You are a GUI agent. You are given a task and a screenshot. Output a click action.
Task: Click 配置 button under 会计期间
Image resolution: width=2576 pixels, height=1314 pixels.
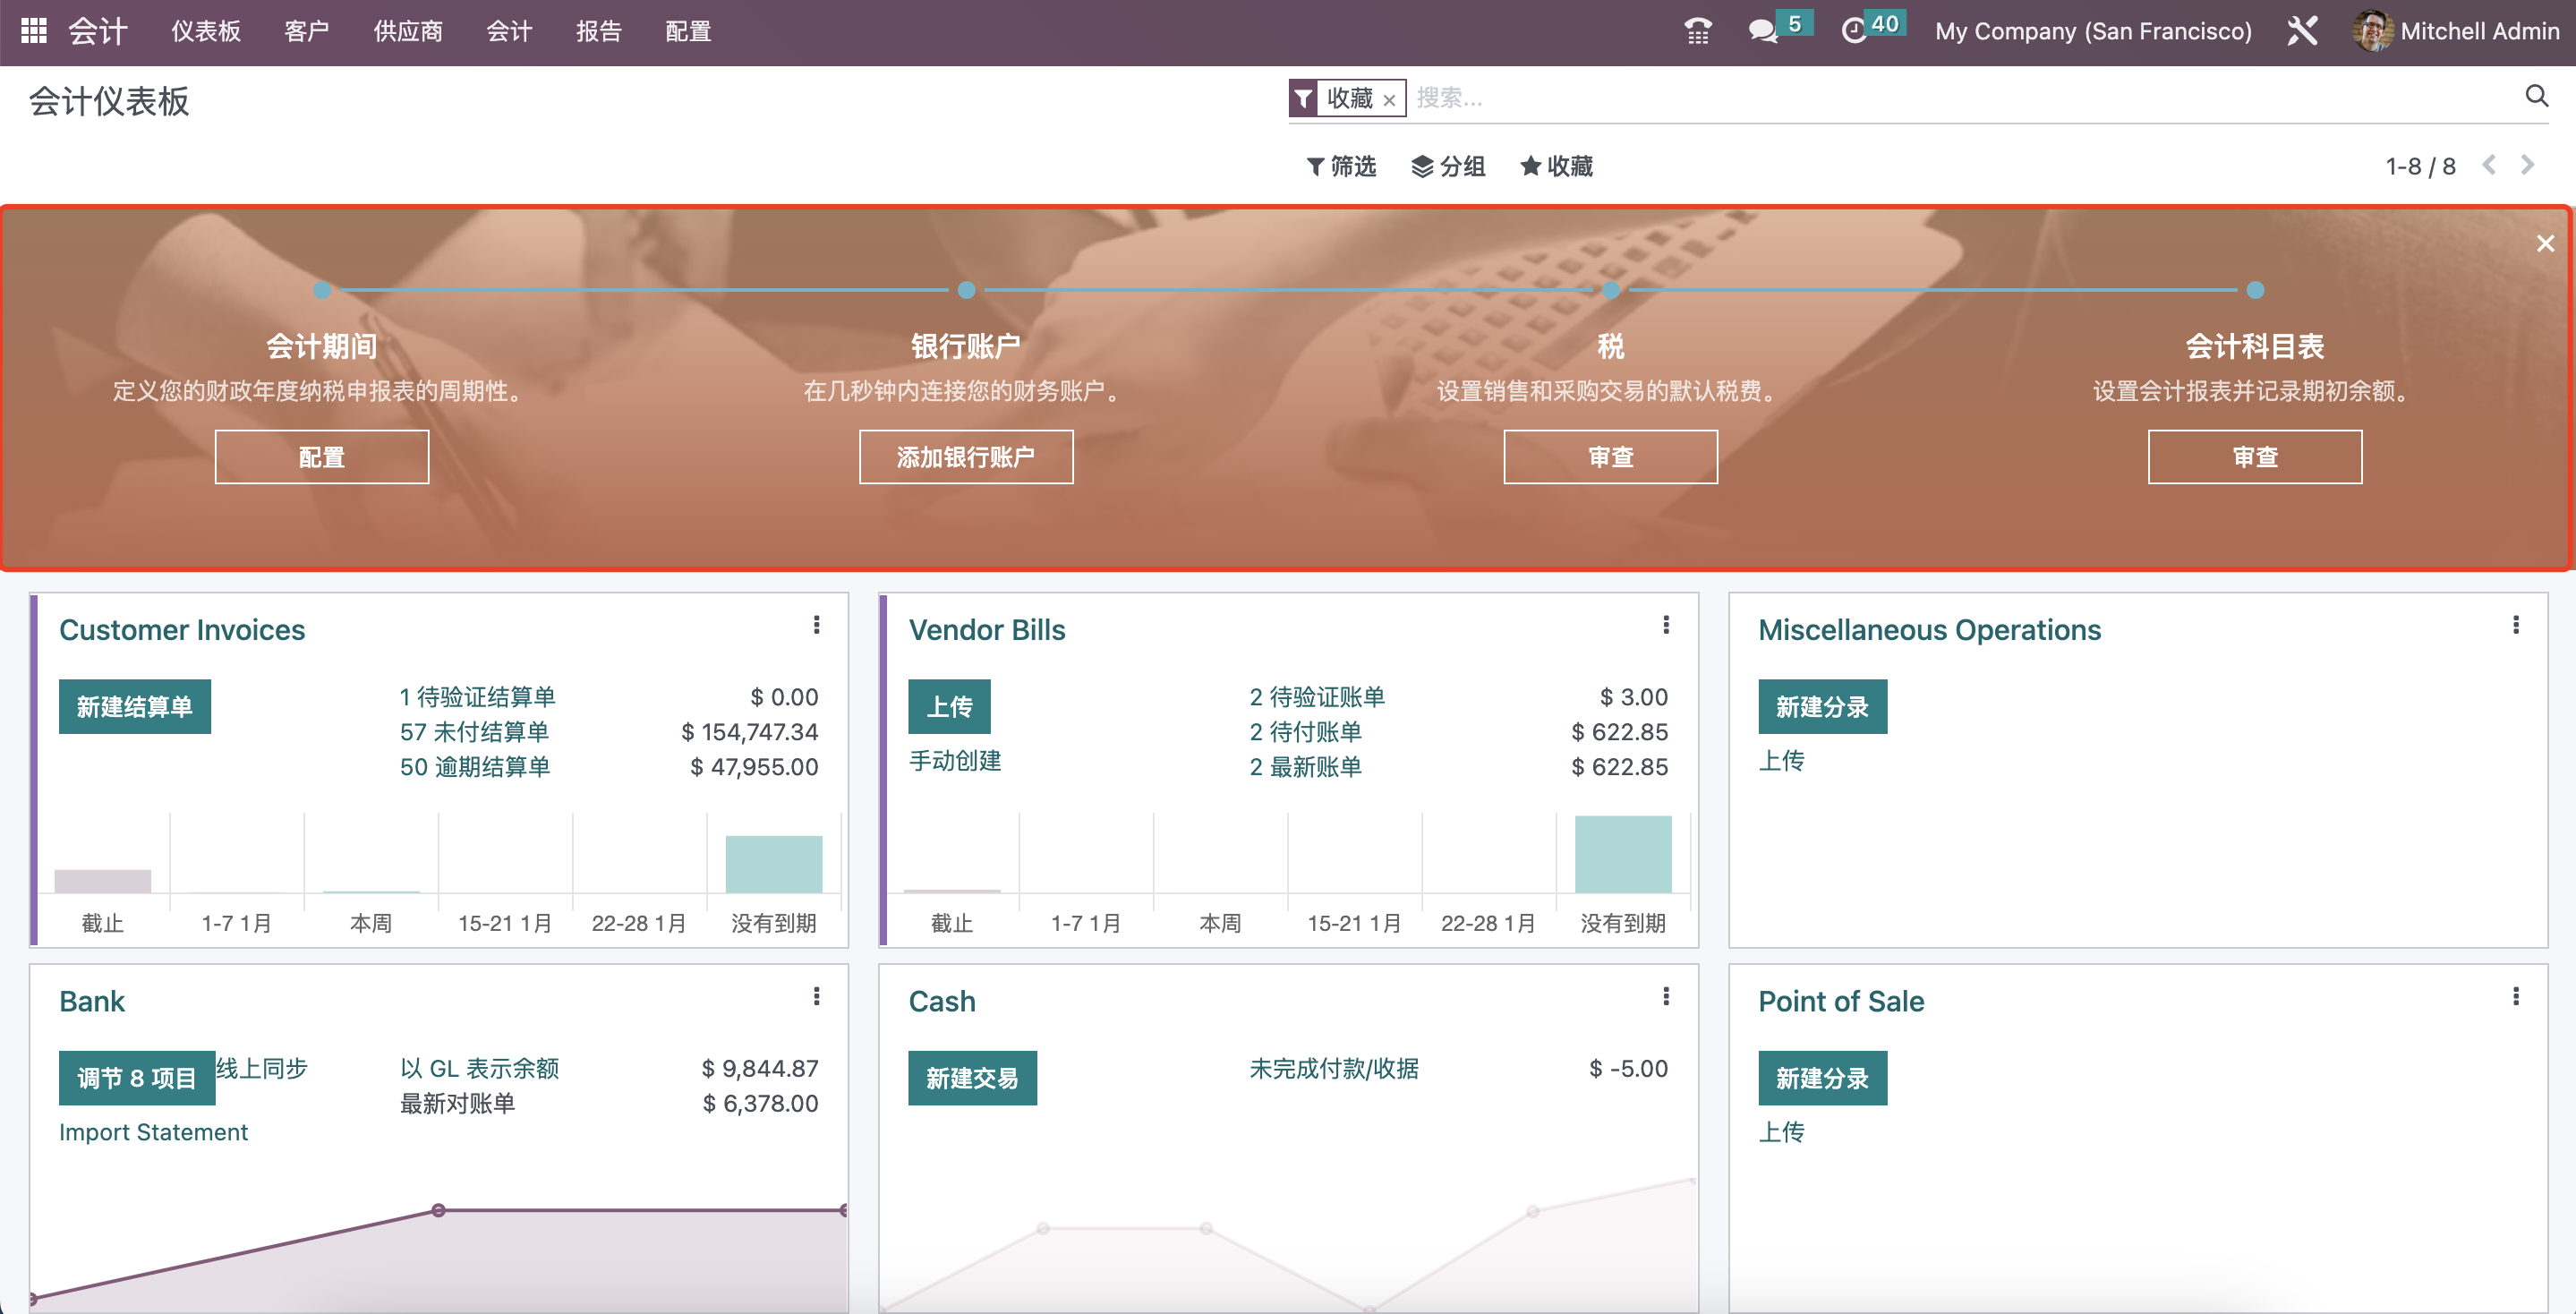[322, 457]
